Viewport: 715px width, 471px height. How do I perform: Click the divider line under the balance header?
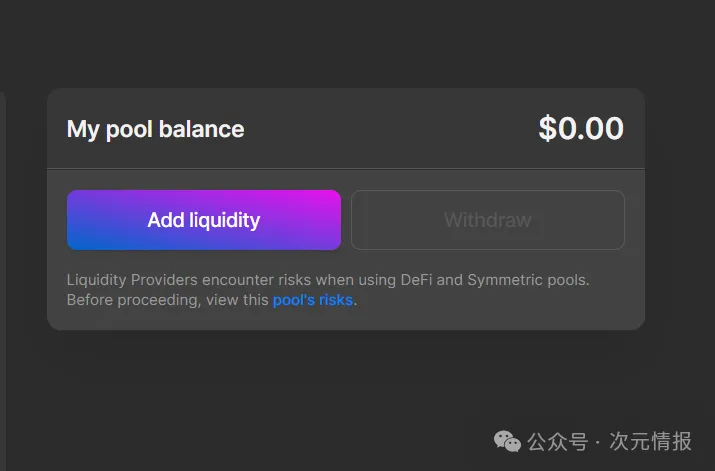pos(345,169)
